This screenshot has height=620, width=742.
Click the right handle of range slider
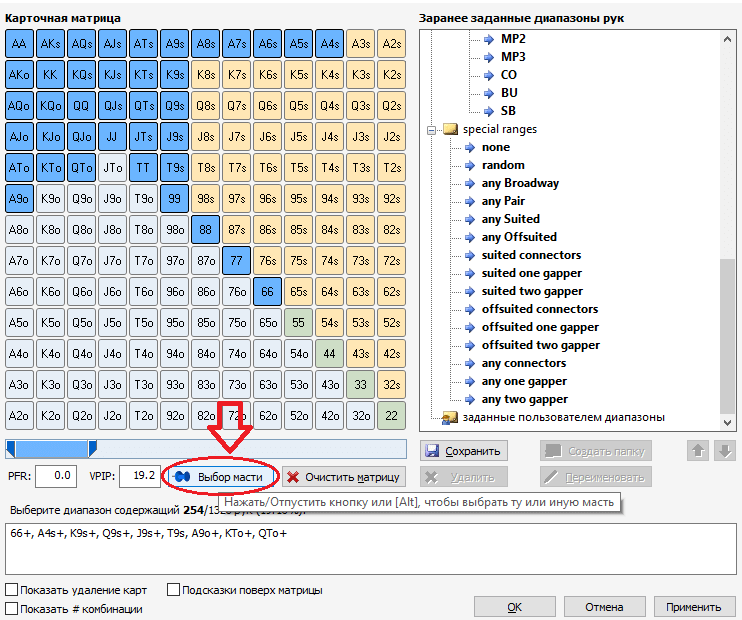tap(92, 449)
